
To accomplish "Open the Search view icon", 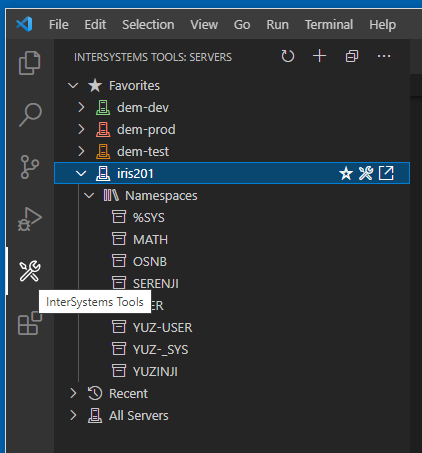I will point(30,114).
